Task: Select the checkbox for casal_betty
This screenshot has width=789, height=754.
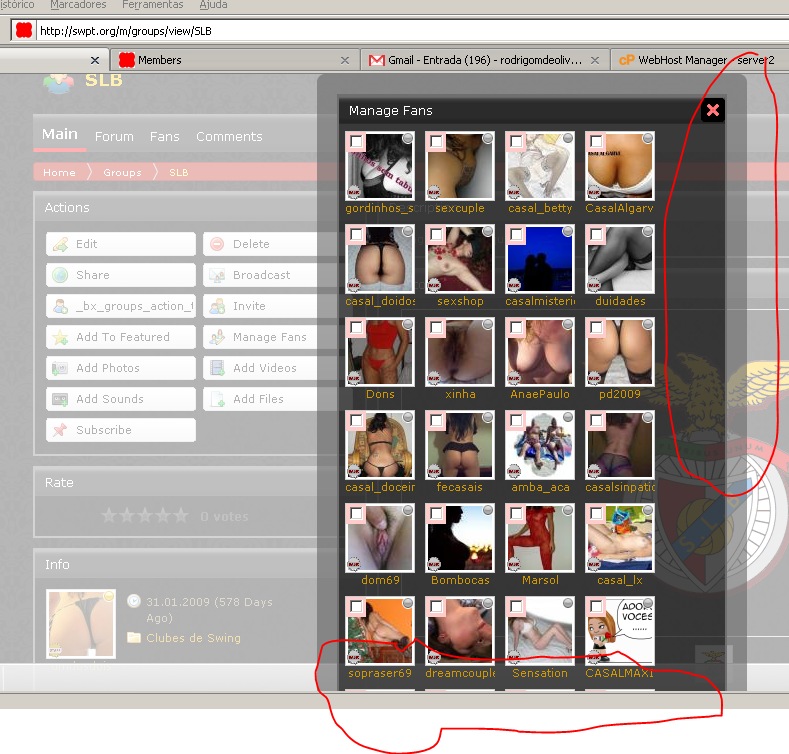Action: click(x=516, y=141)
